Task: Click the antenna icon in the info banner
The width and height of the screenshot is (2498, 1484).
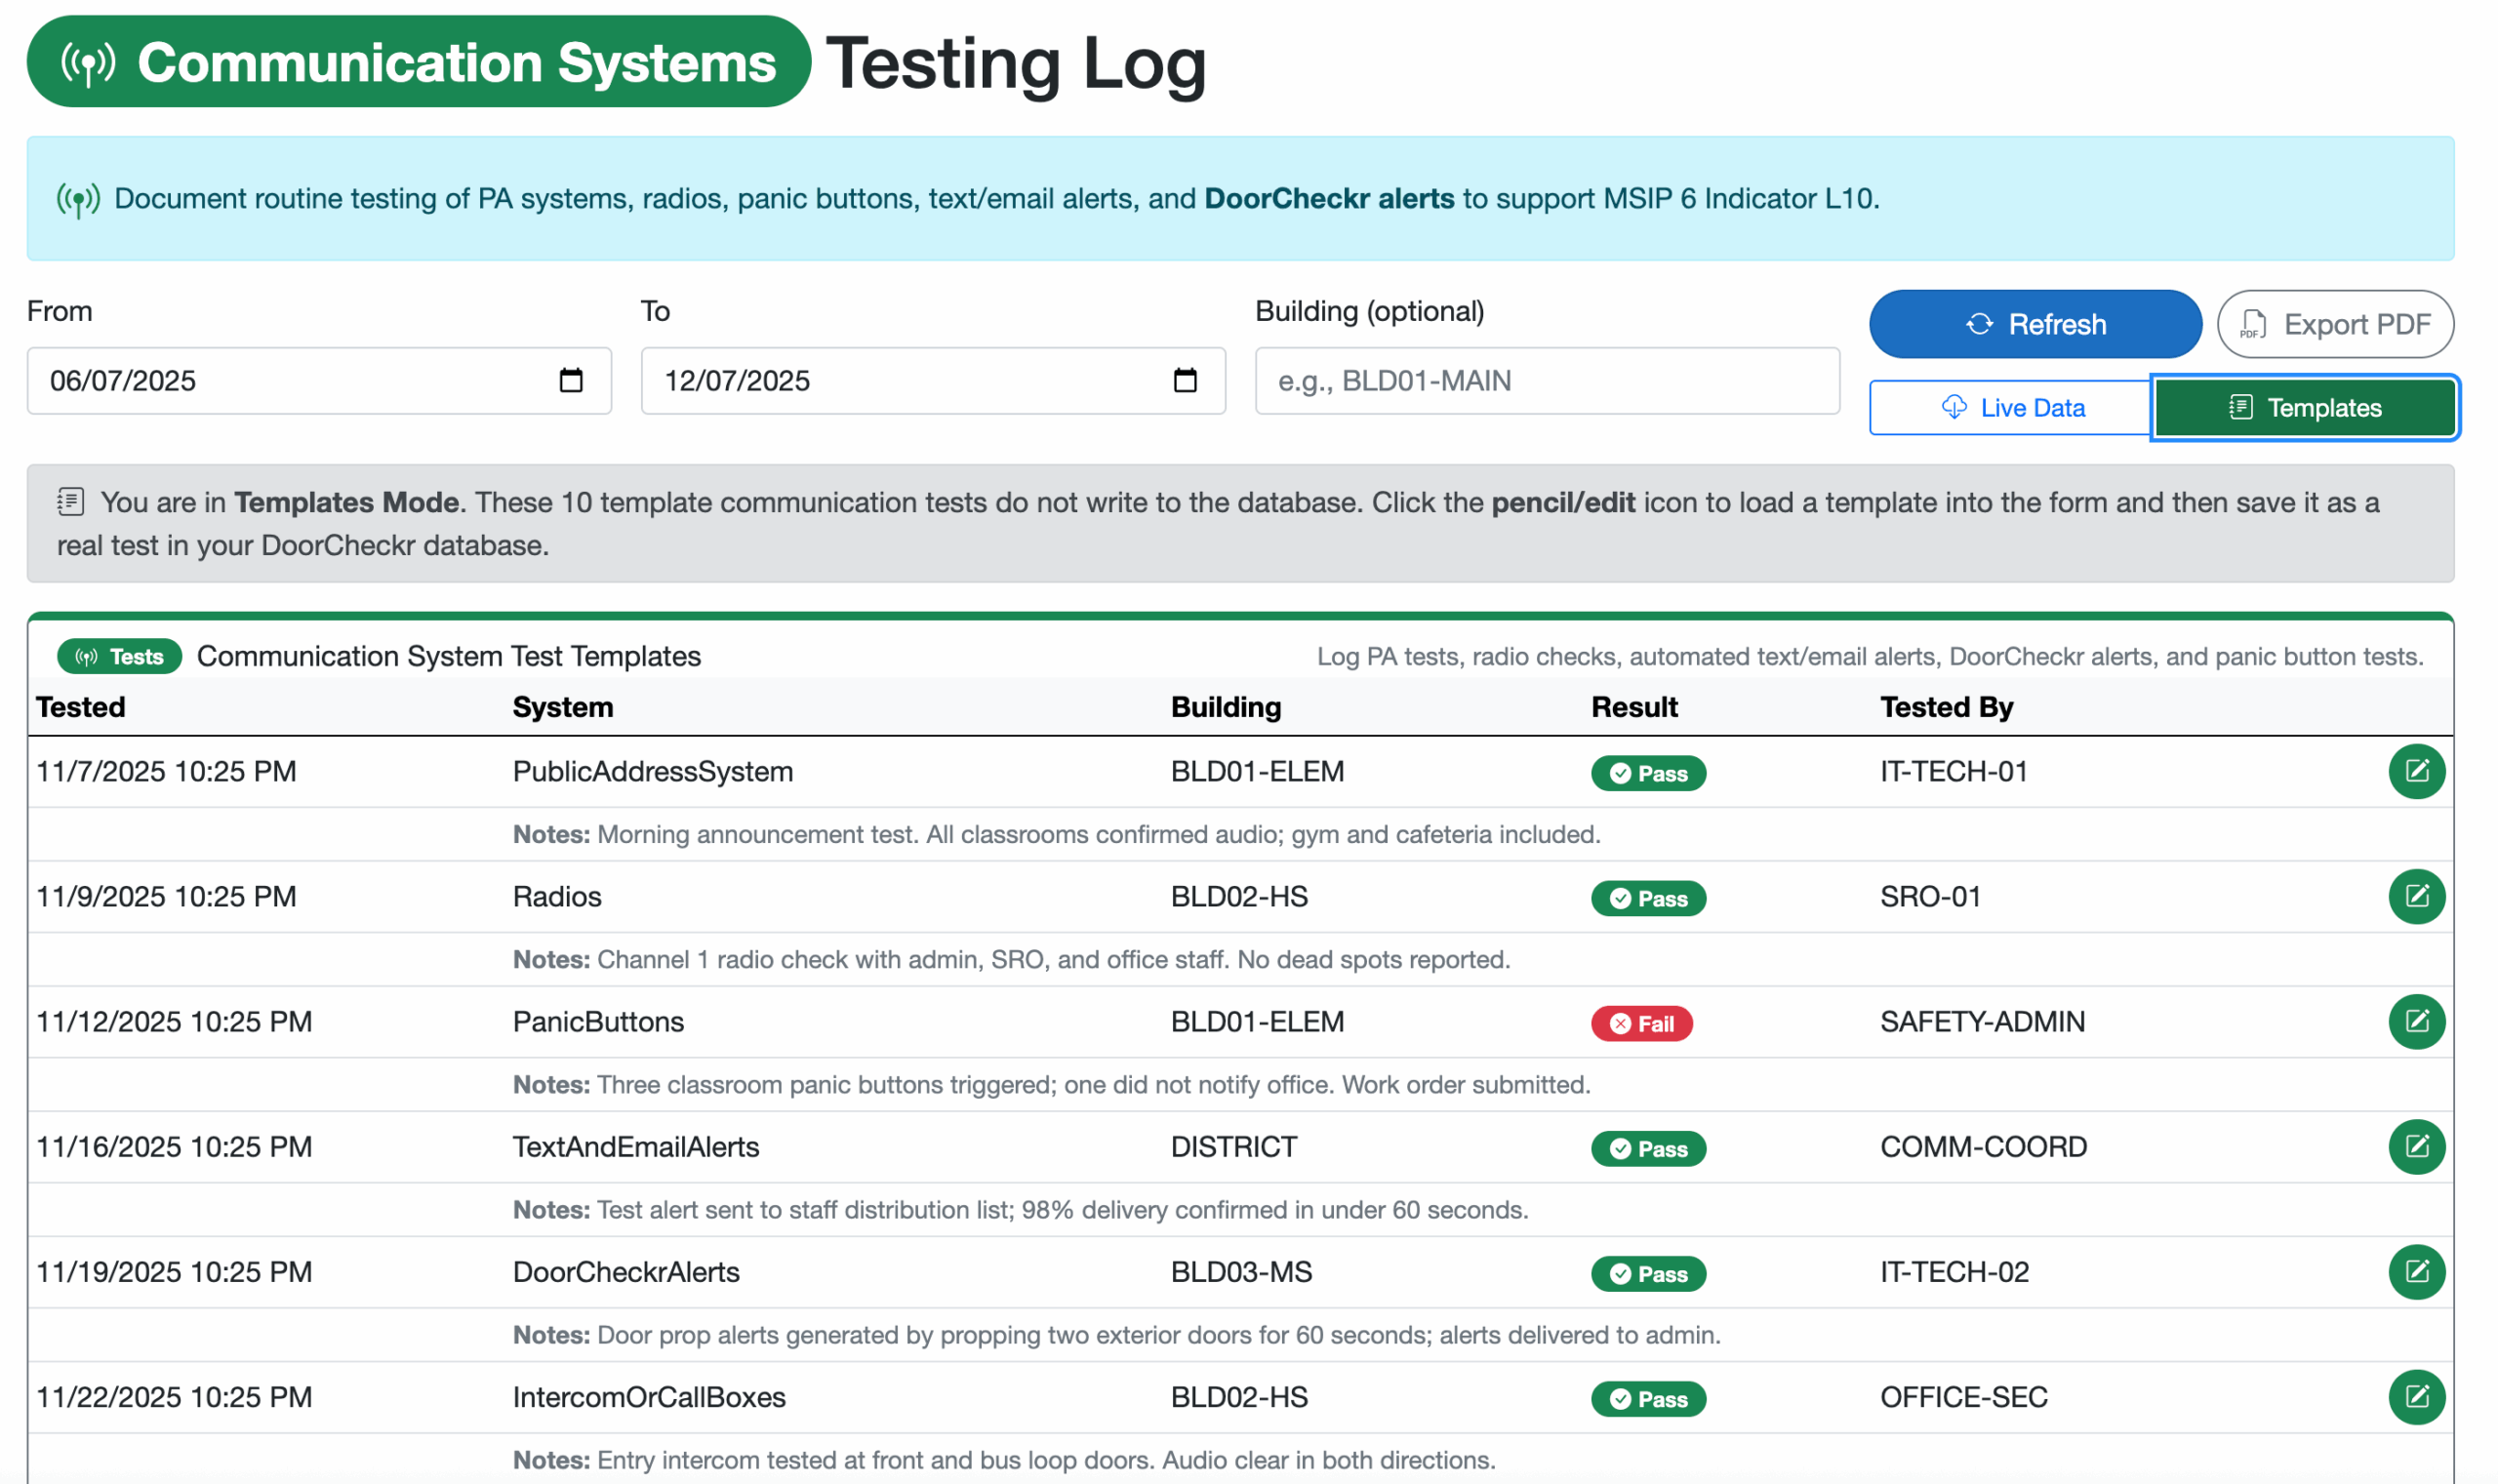Action: point(78,199)
